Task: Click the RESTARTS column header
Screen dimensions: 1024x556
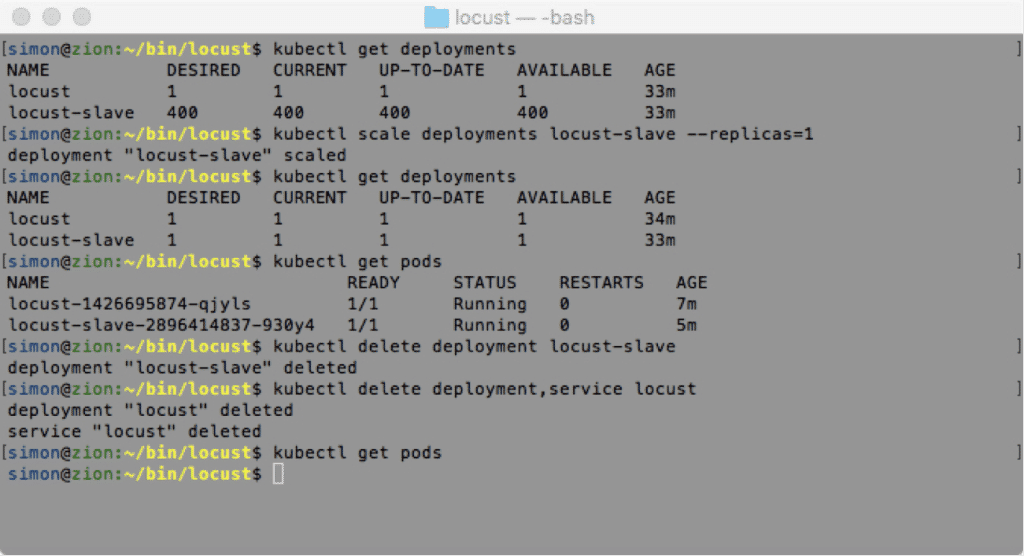Action: click(x=601, y=283)
